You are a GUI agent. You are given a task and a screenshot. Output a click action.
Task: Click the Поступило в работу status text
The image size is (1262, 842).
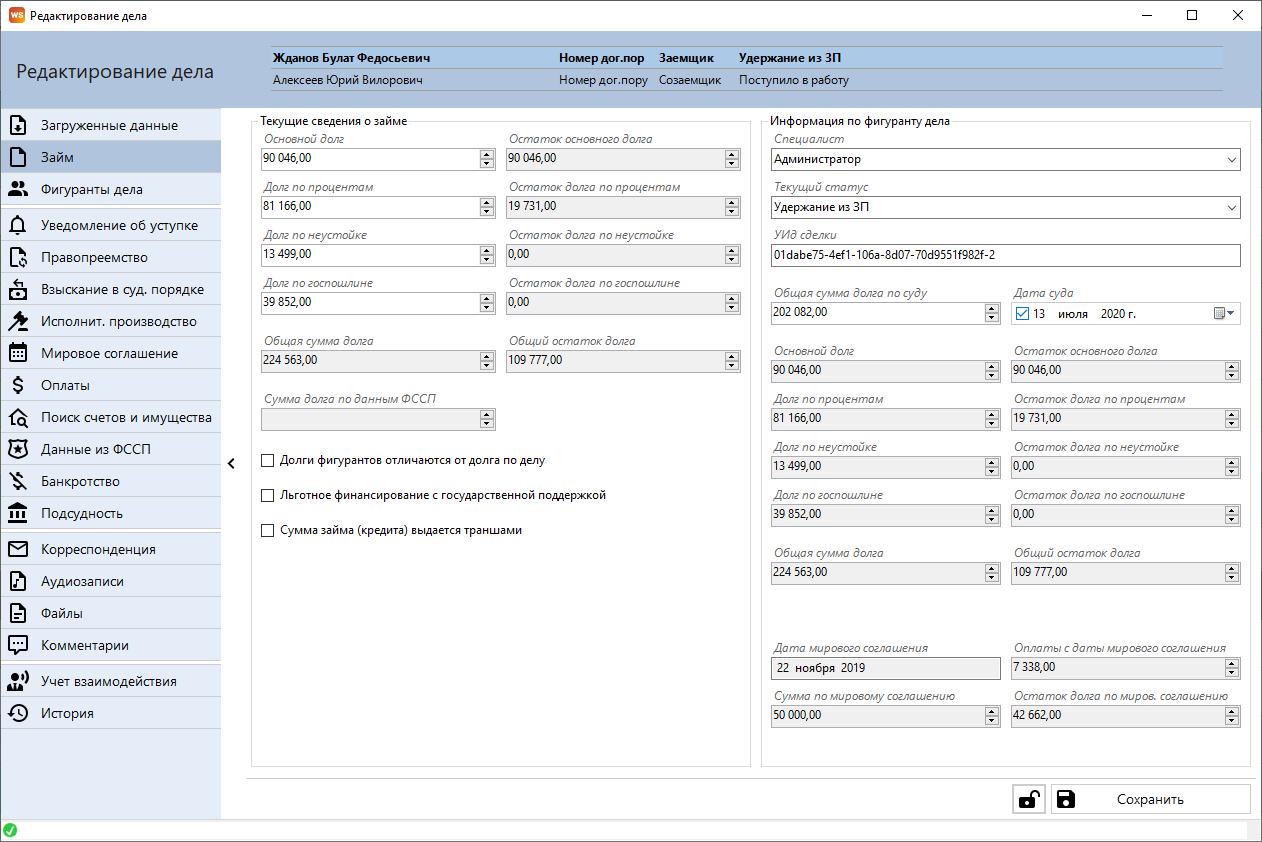[794, 80]
